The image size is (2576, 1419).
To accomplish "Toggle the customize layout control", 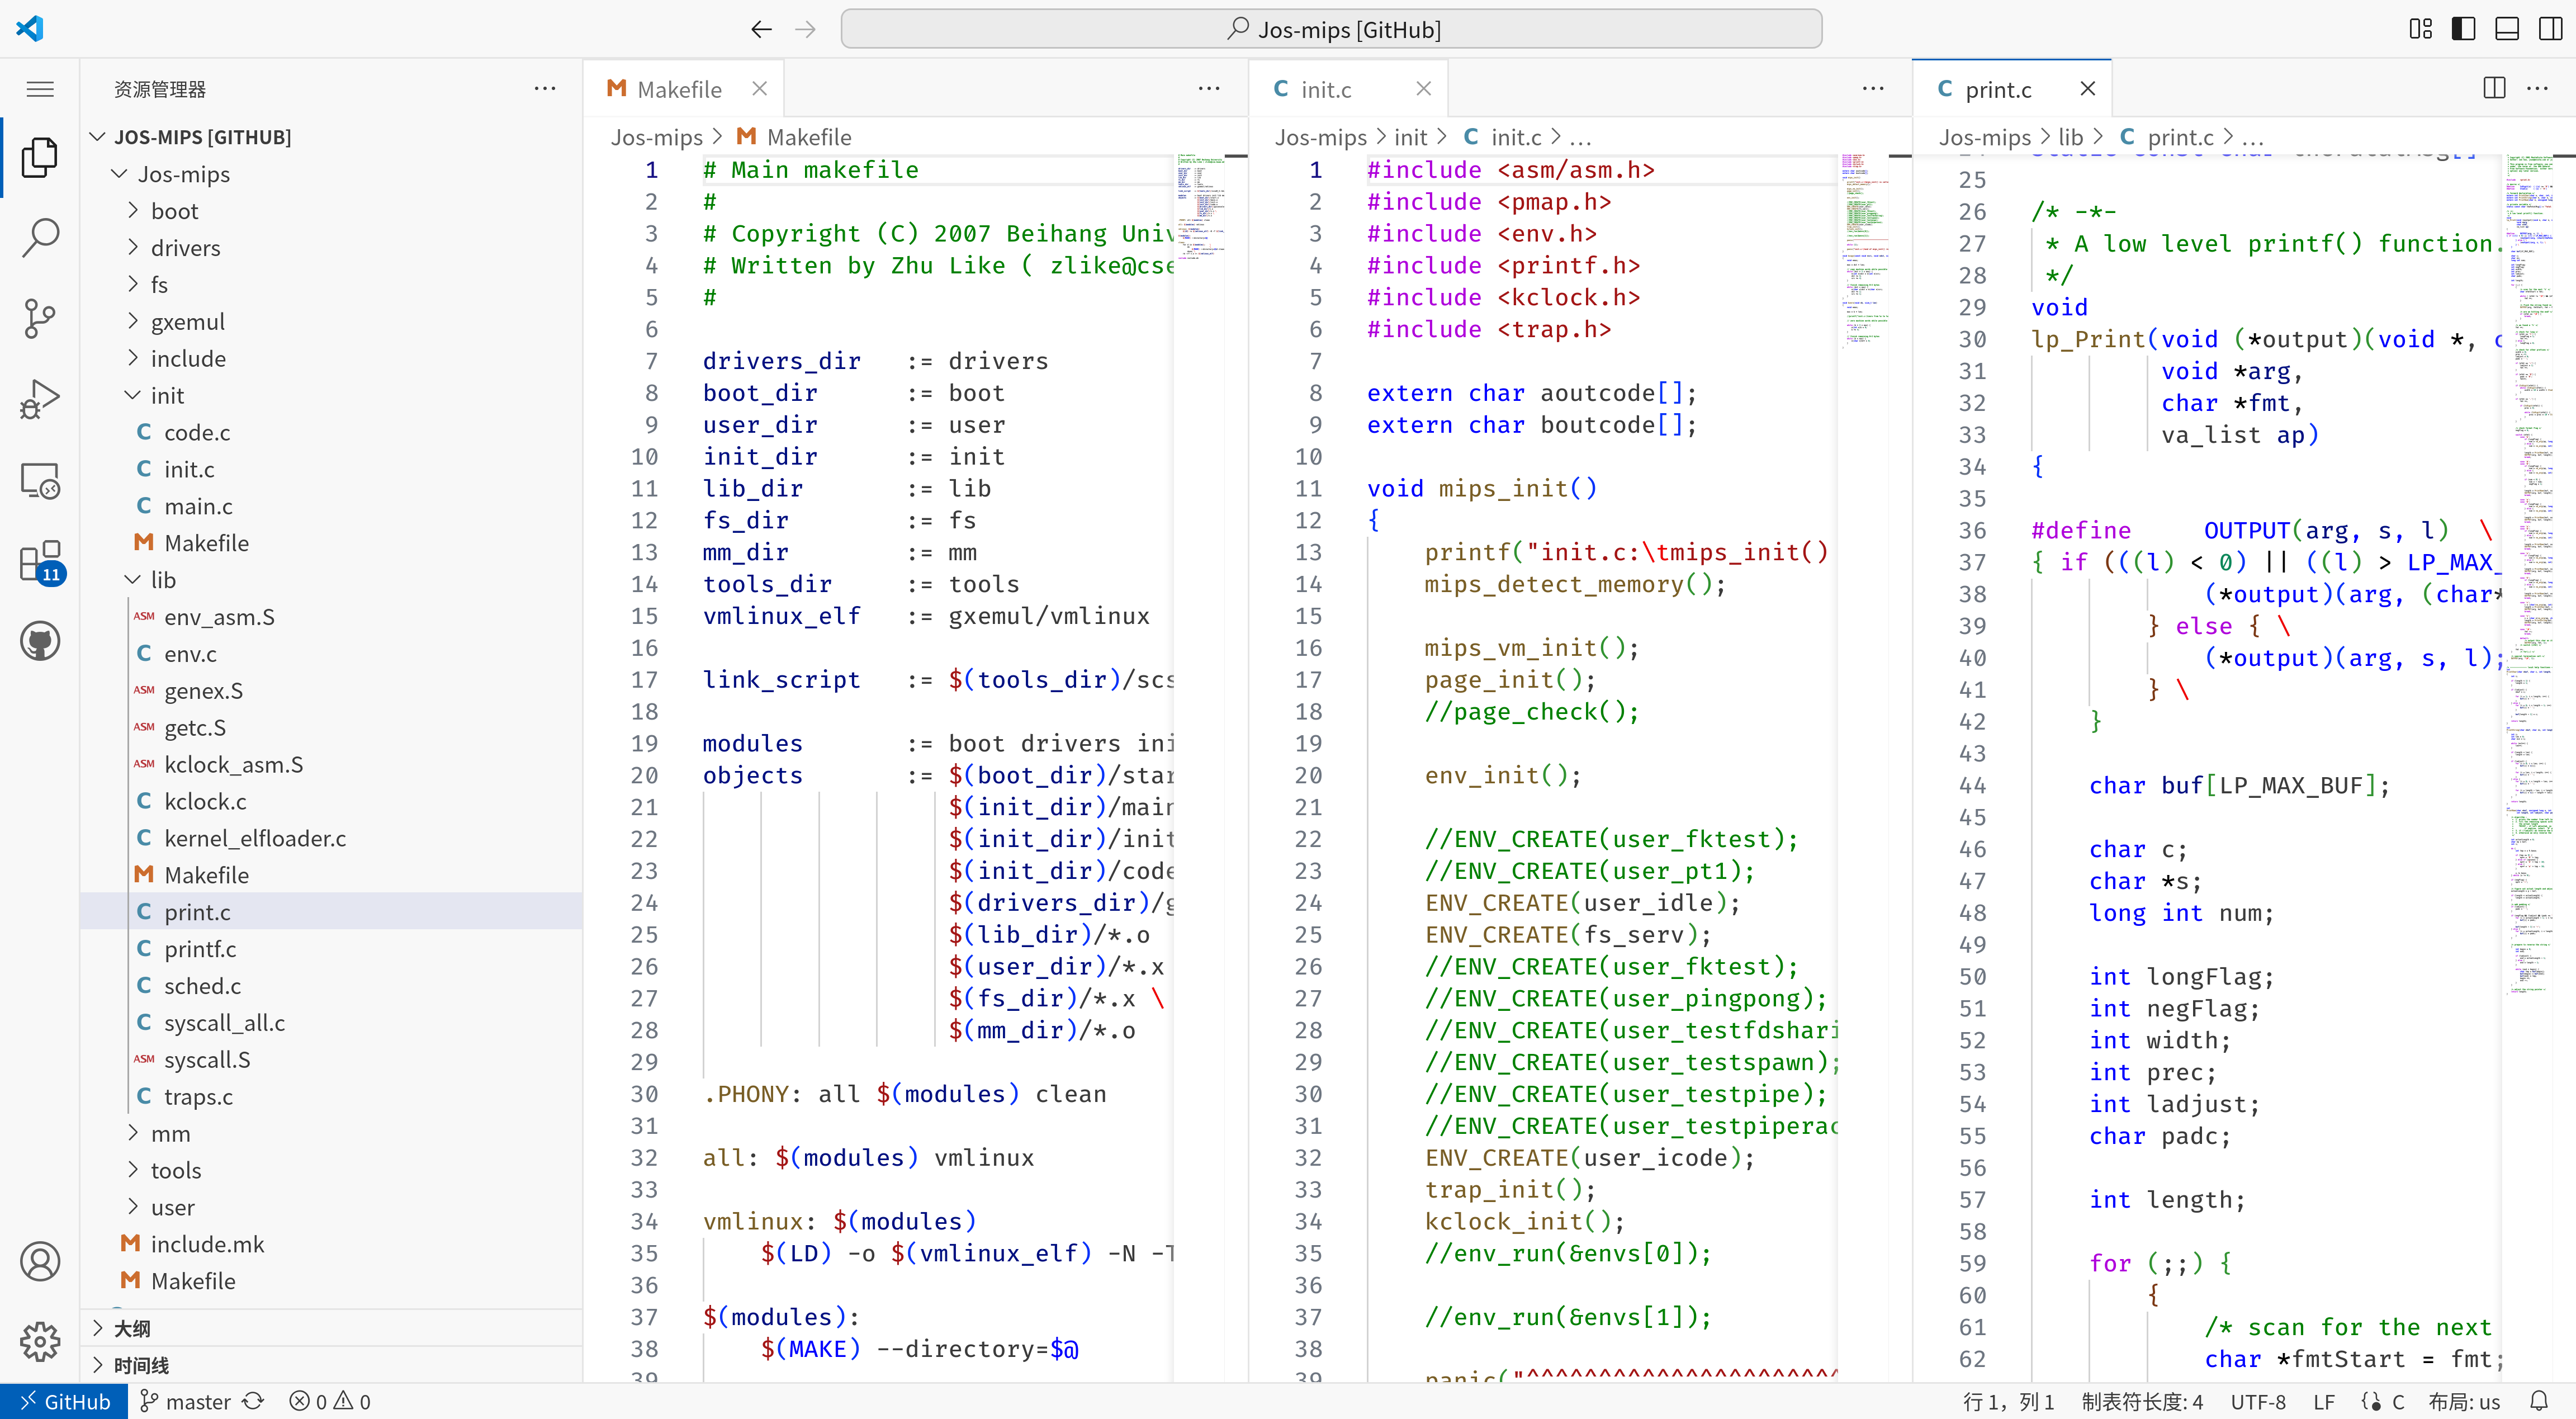I will (x=2419, y=28).
